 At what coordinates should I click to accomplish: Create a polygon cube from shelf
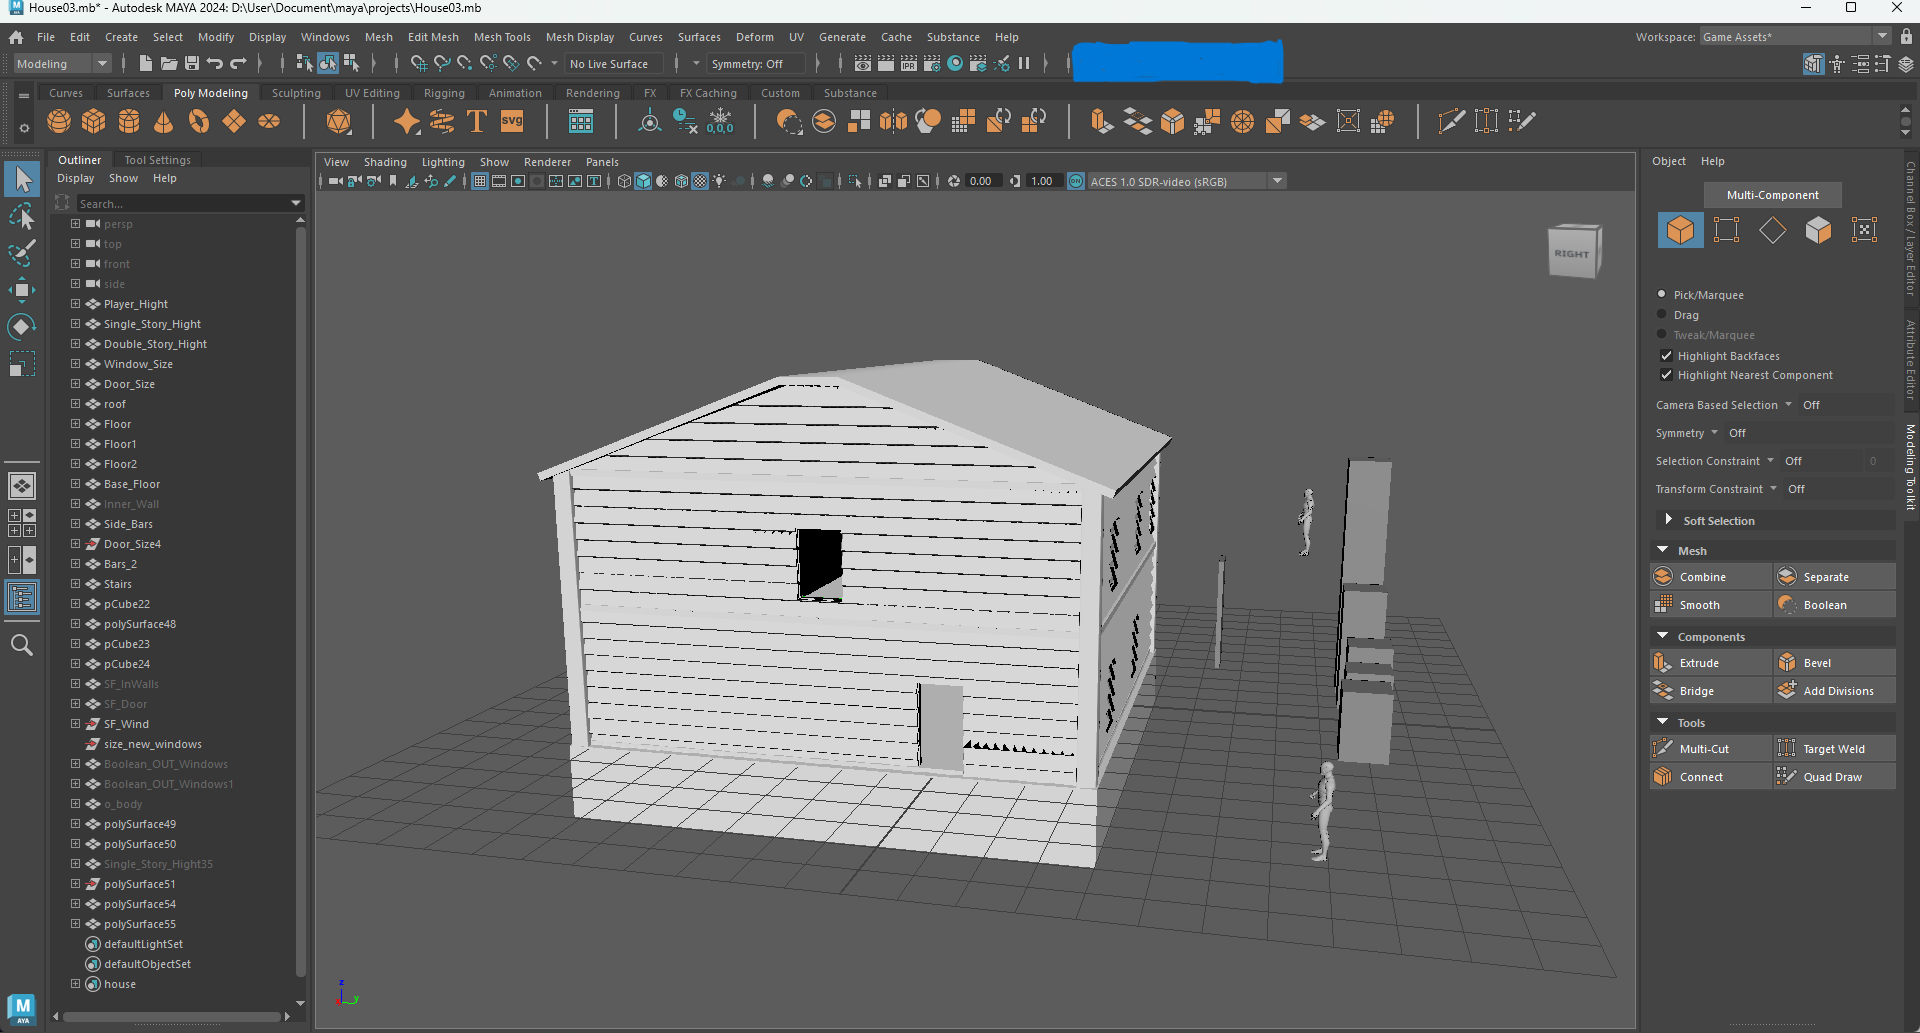[94, 122]
